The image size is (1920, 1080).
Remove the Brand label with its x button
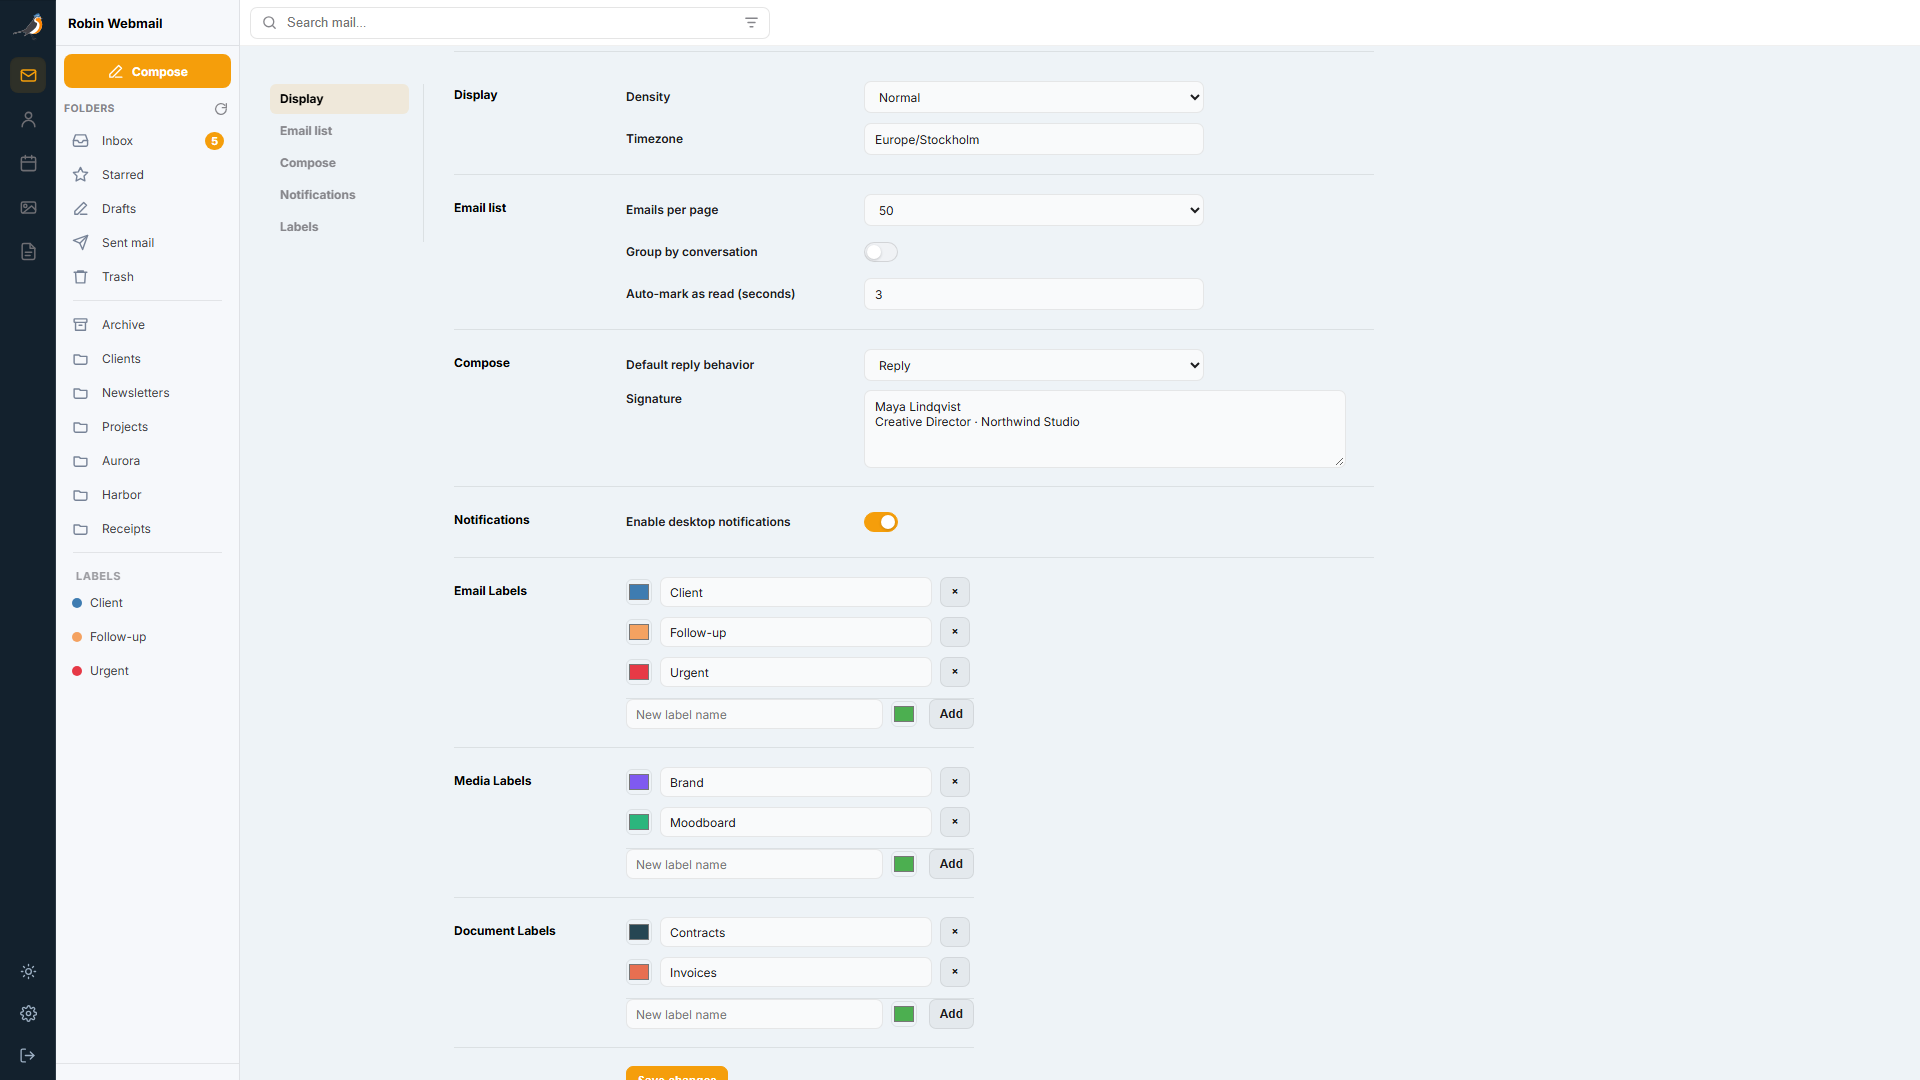(955, 782)
